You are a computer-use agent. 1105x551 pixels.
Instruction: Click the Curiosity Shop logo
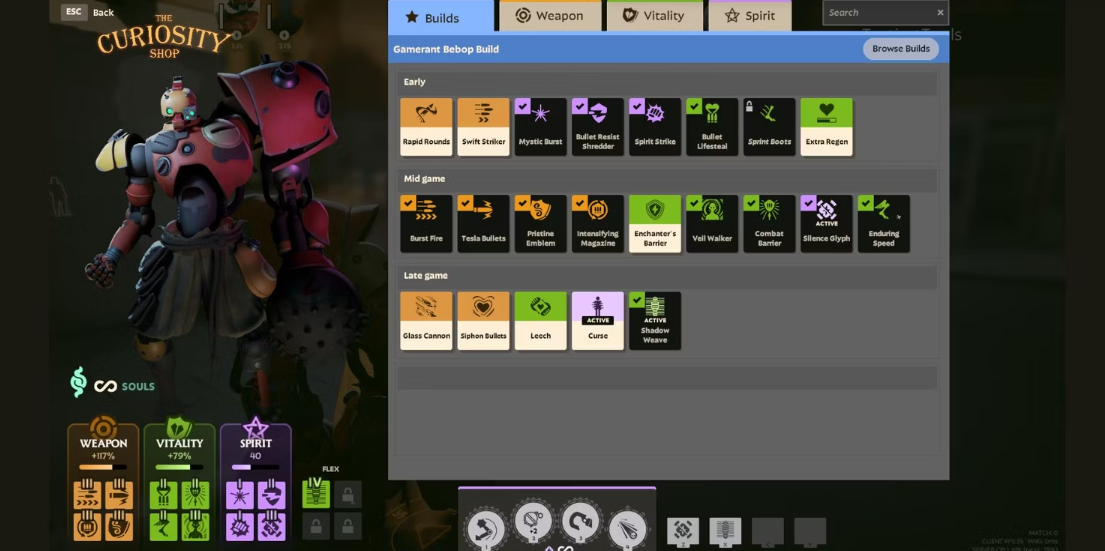(x=163, y=37)
